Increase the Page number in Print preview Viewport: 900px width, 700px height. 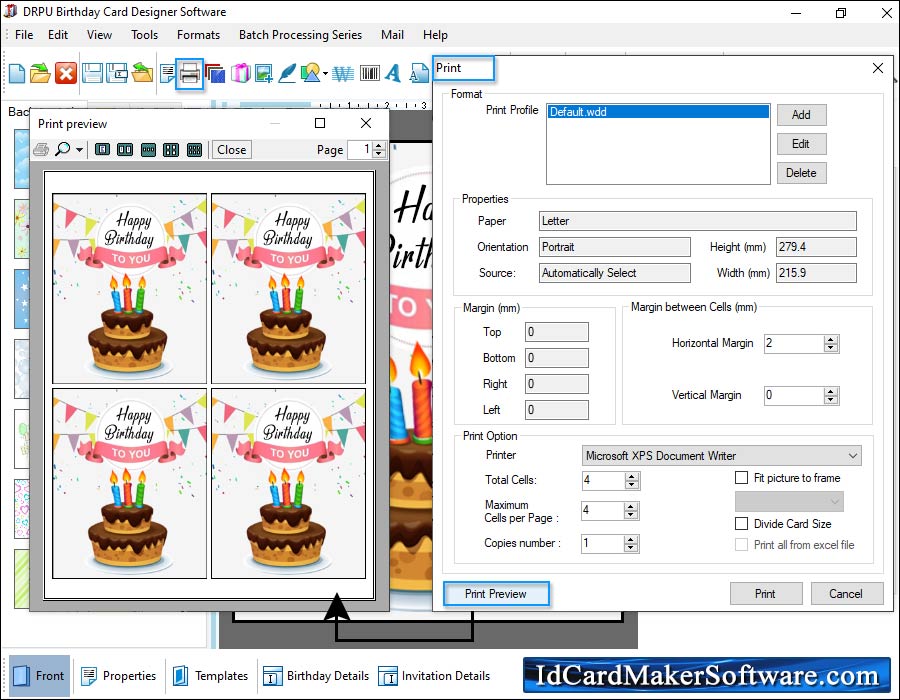pos(378,146)
